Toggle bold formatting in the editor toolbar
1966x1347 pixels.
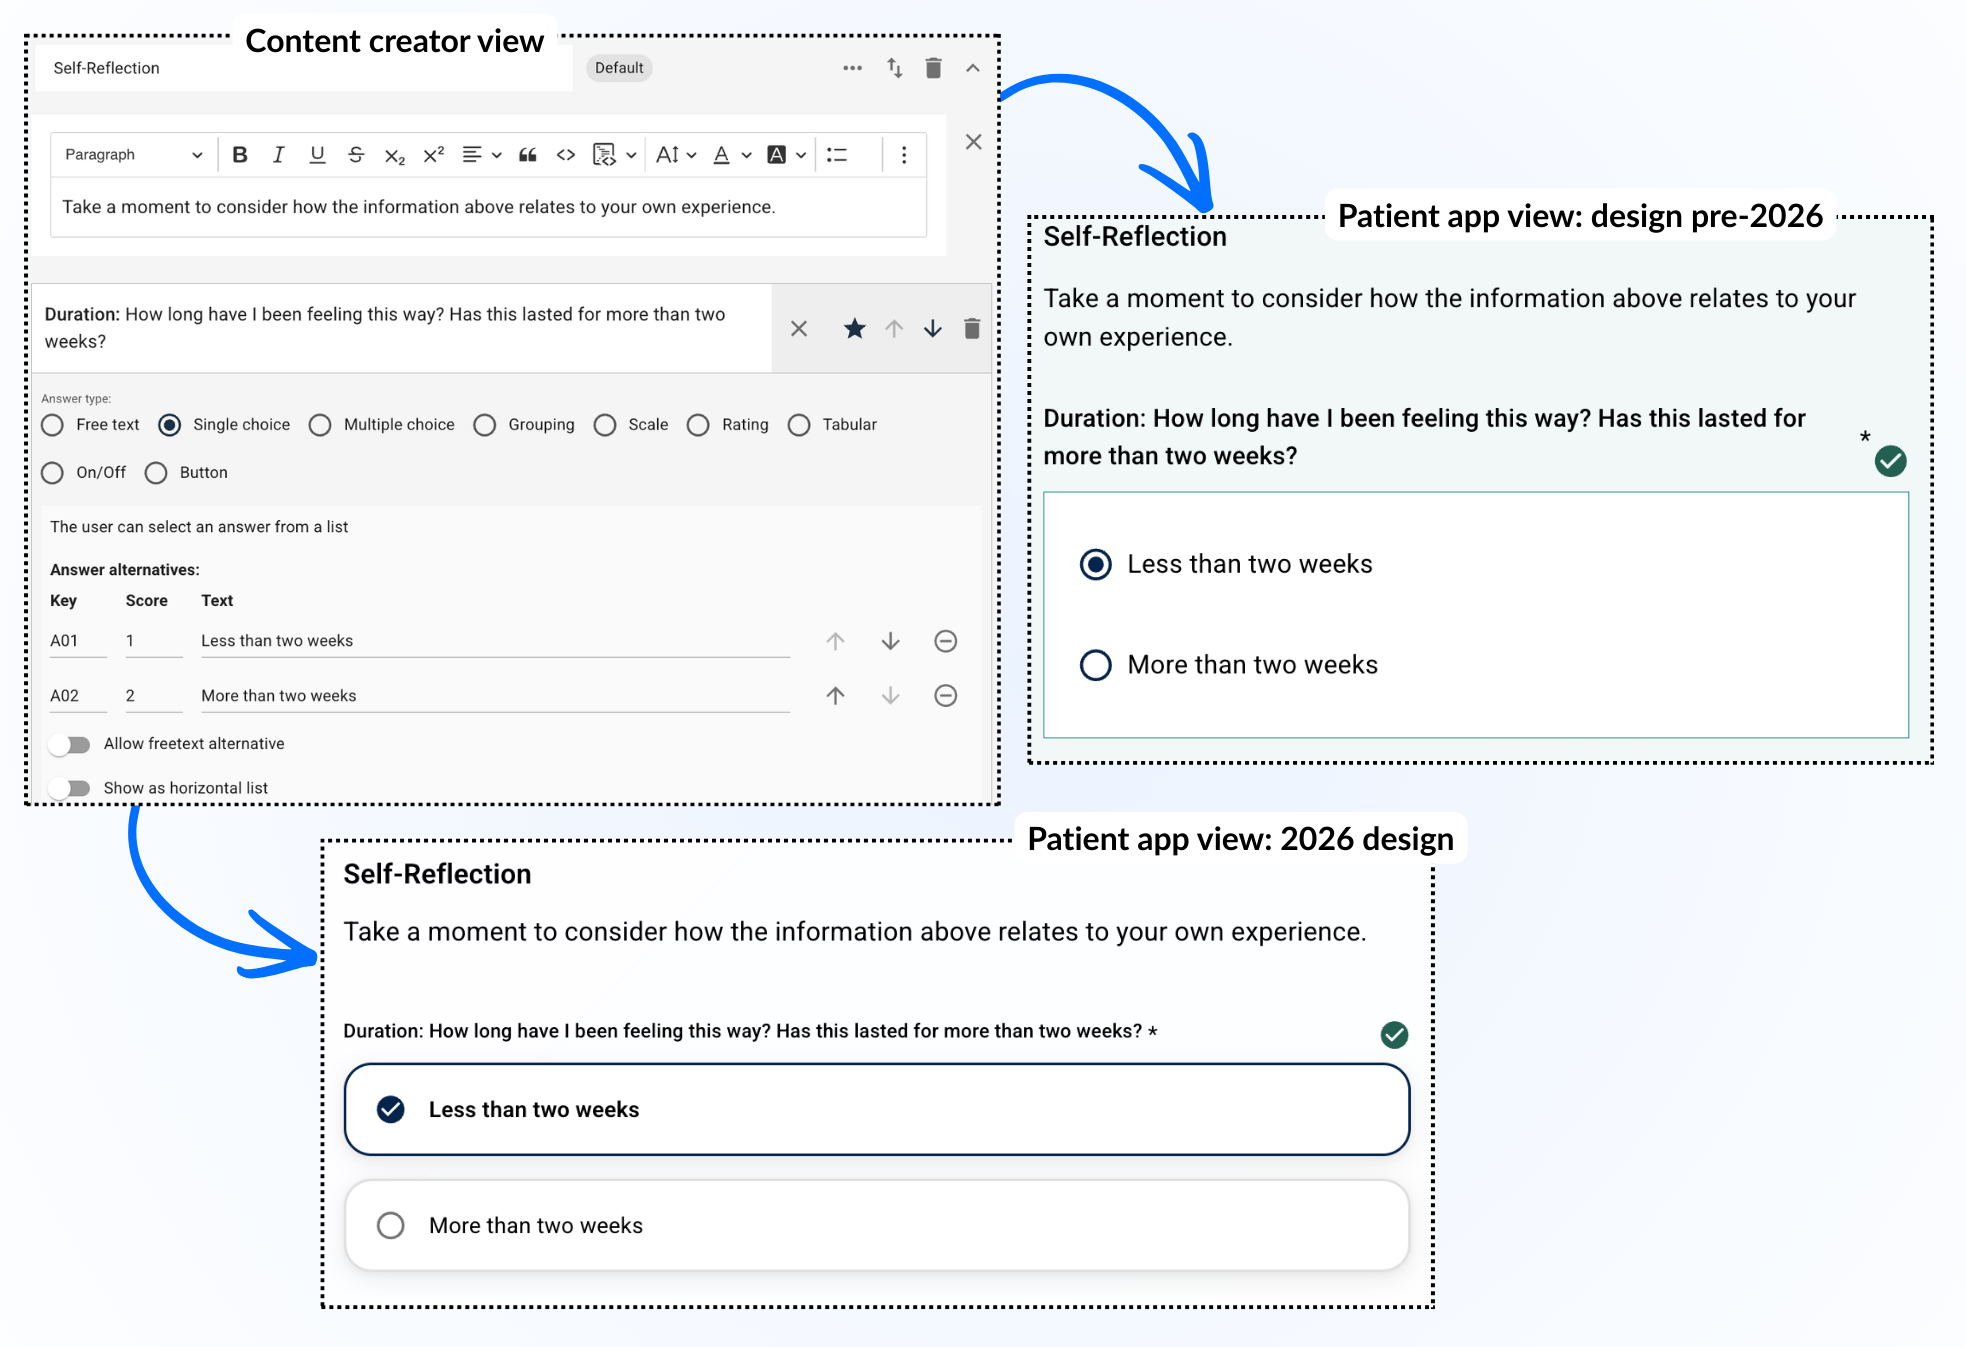click(x=240, y=155)
